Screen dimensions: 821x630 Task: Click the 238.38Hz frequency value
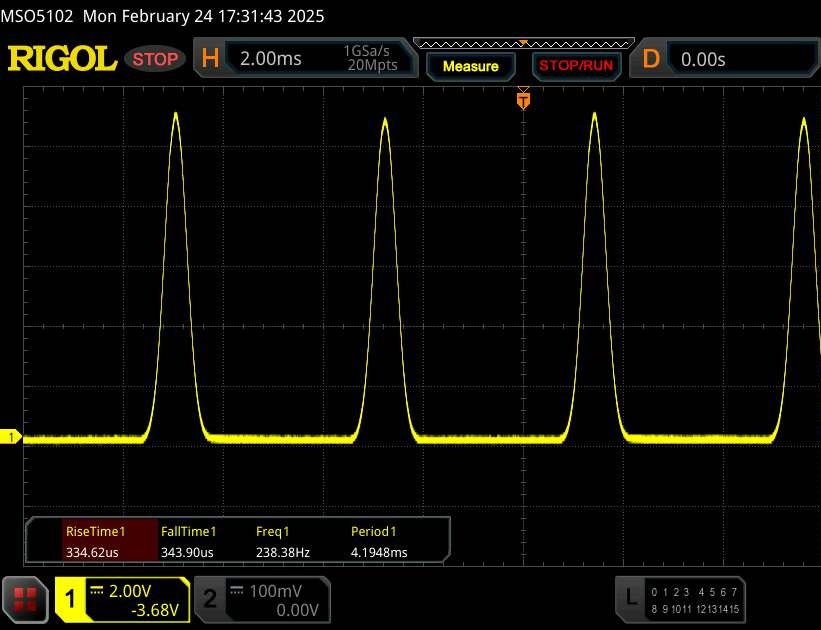(x=283, y=552)
